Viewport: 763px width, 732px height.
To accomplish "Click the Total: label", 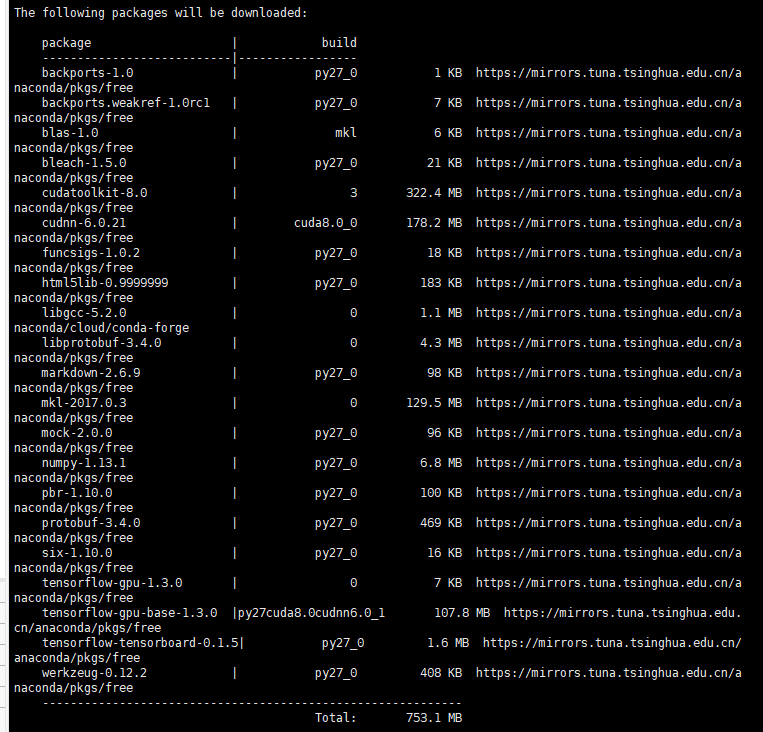I will point(336,718).
